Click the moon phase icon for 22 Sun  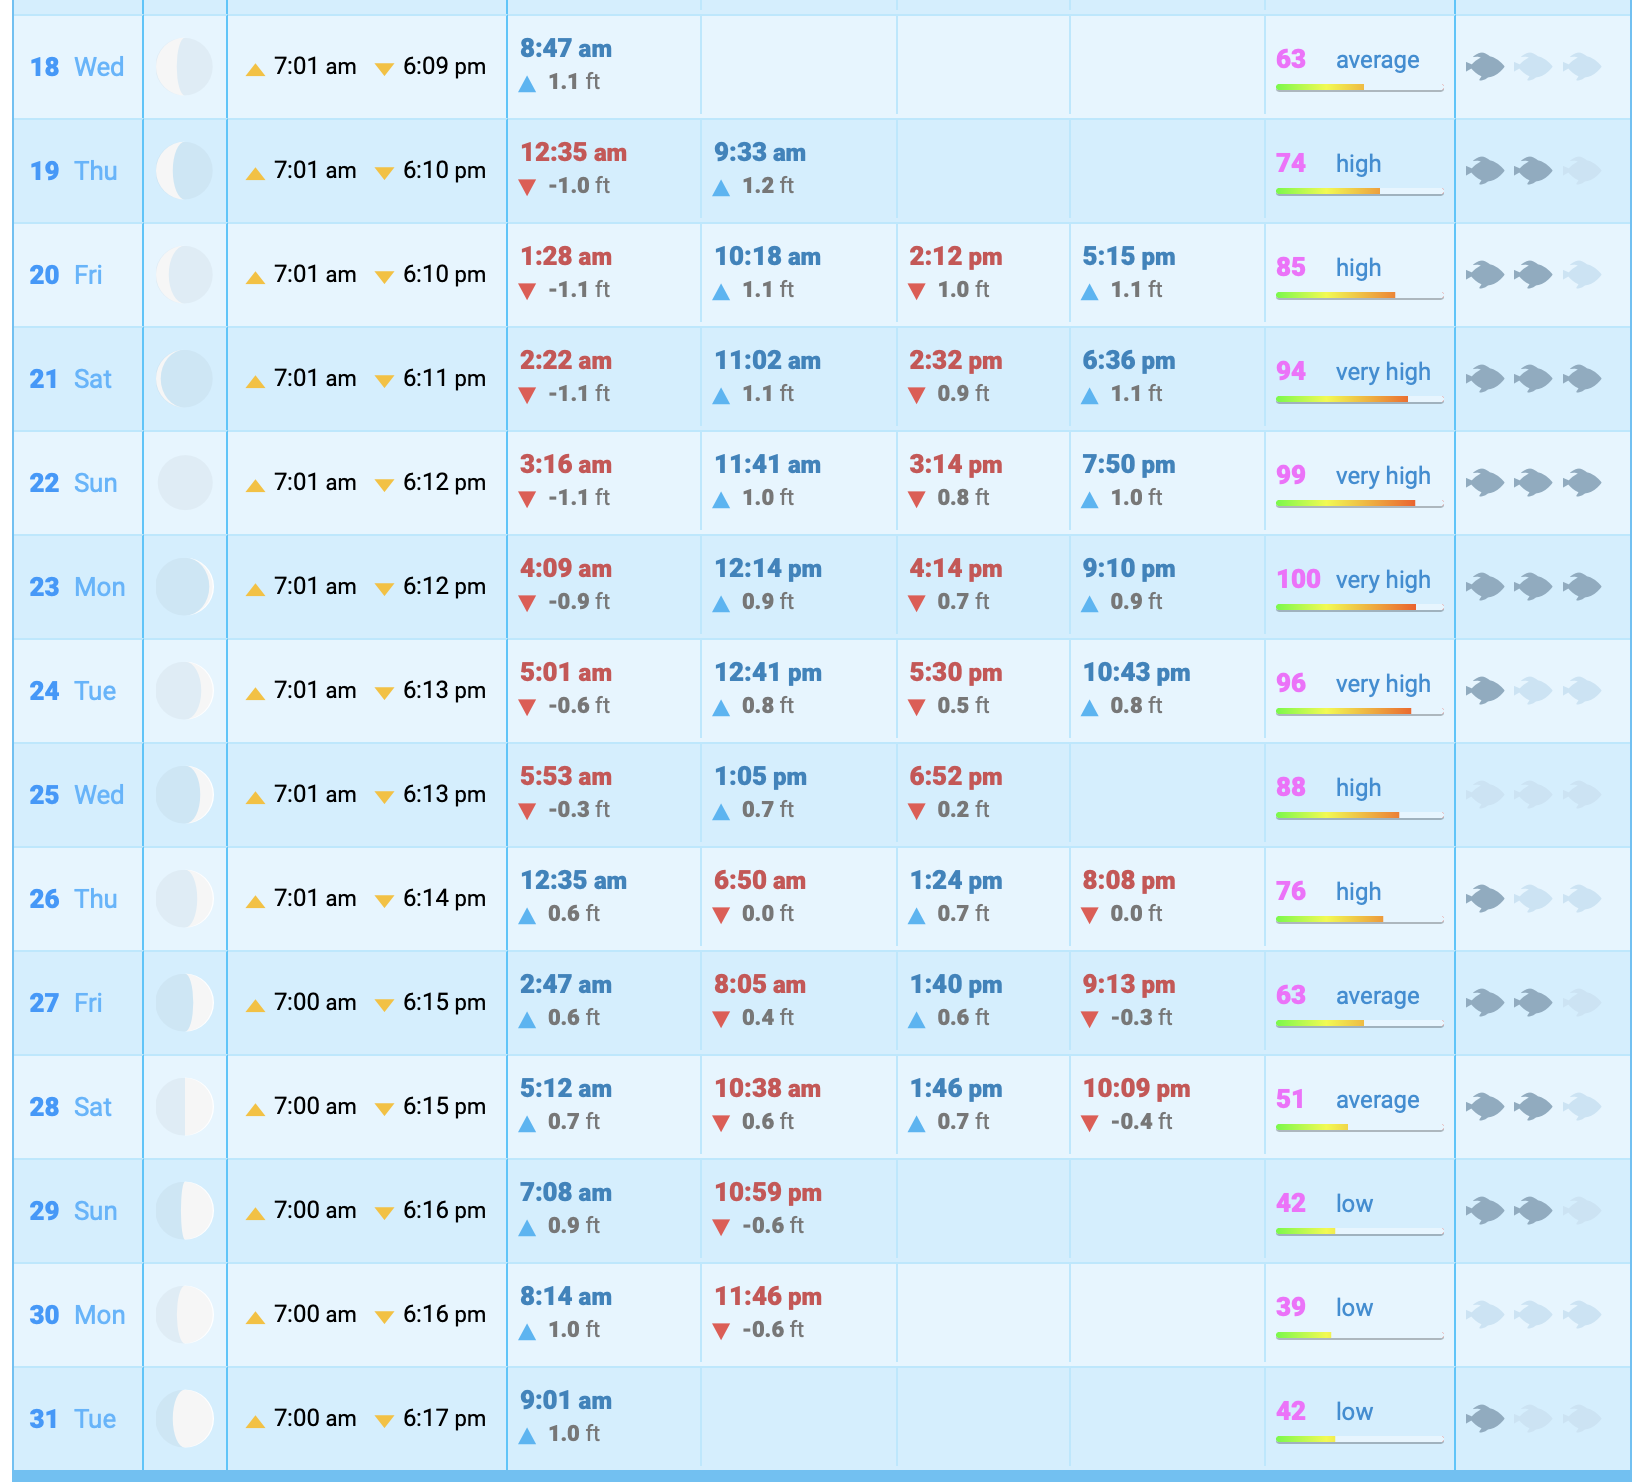tap(185, 483)
